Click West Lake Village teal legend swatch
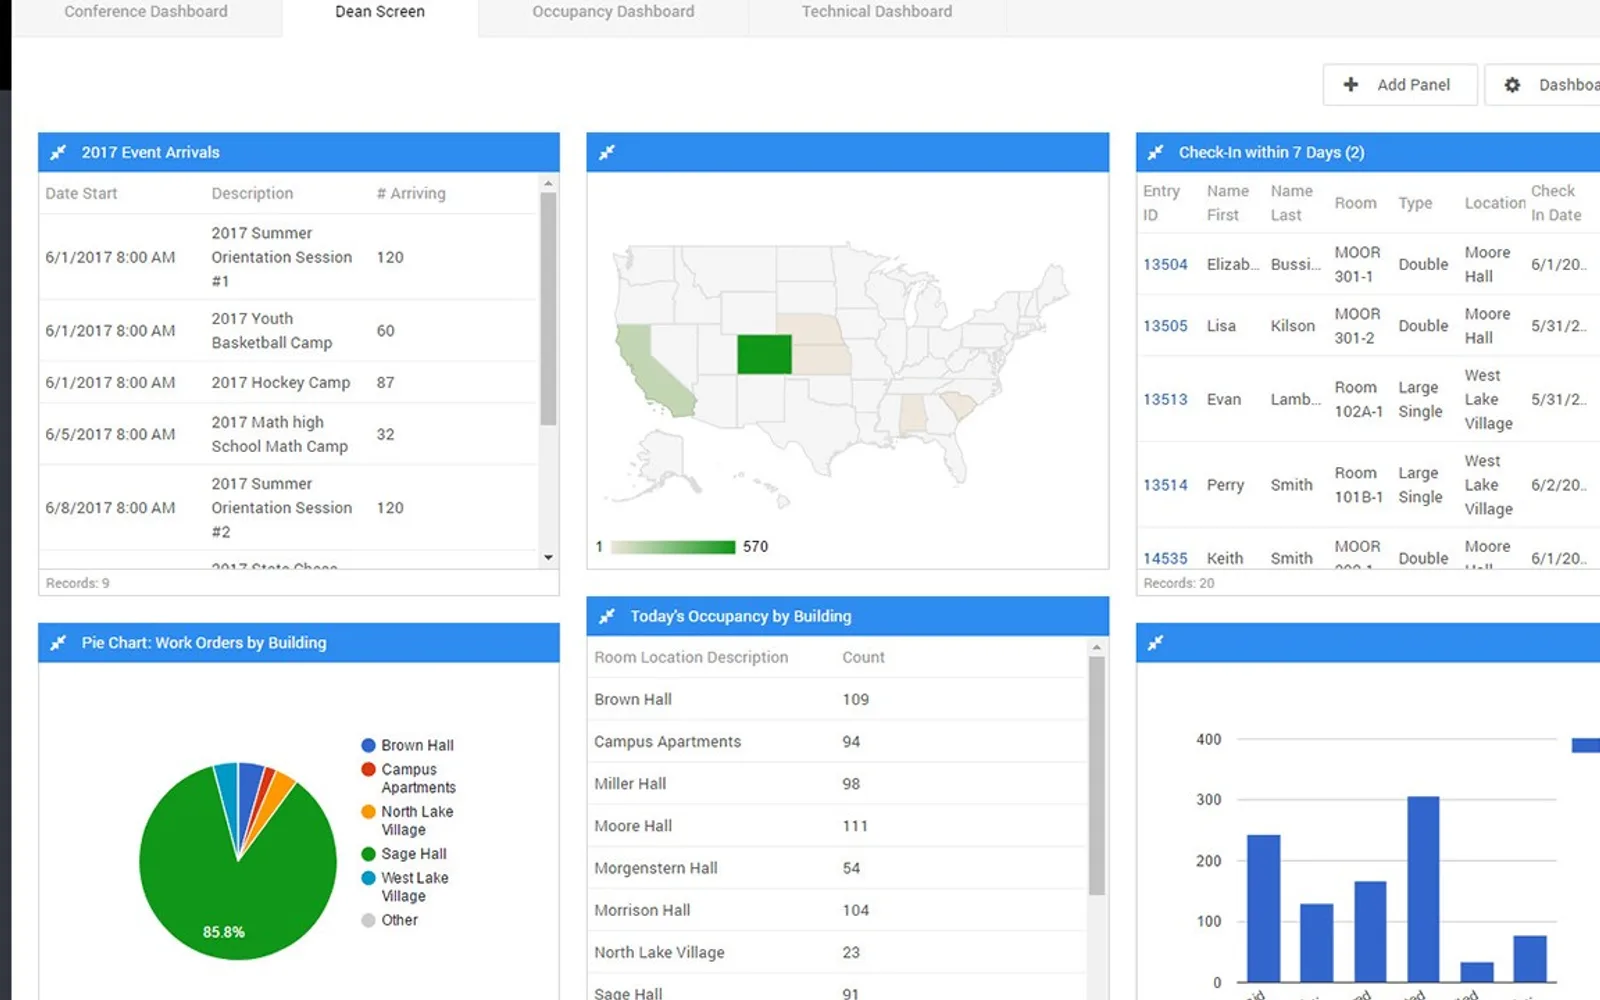Image resolution: width=1600 pixels, height=1000 pixels. (x=368, y=877)
